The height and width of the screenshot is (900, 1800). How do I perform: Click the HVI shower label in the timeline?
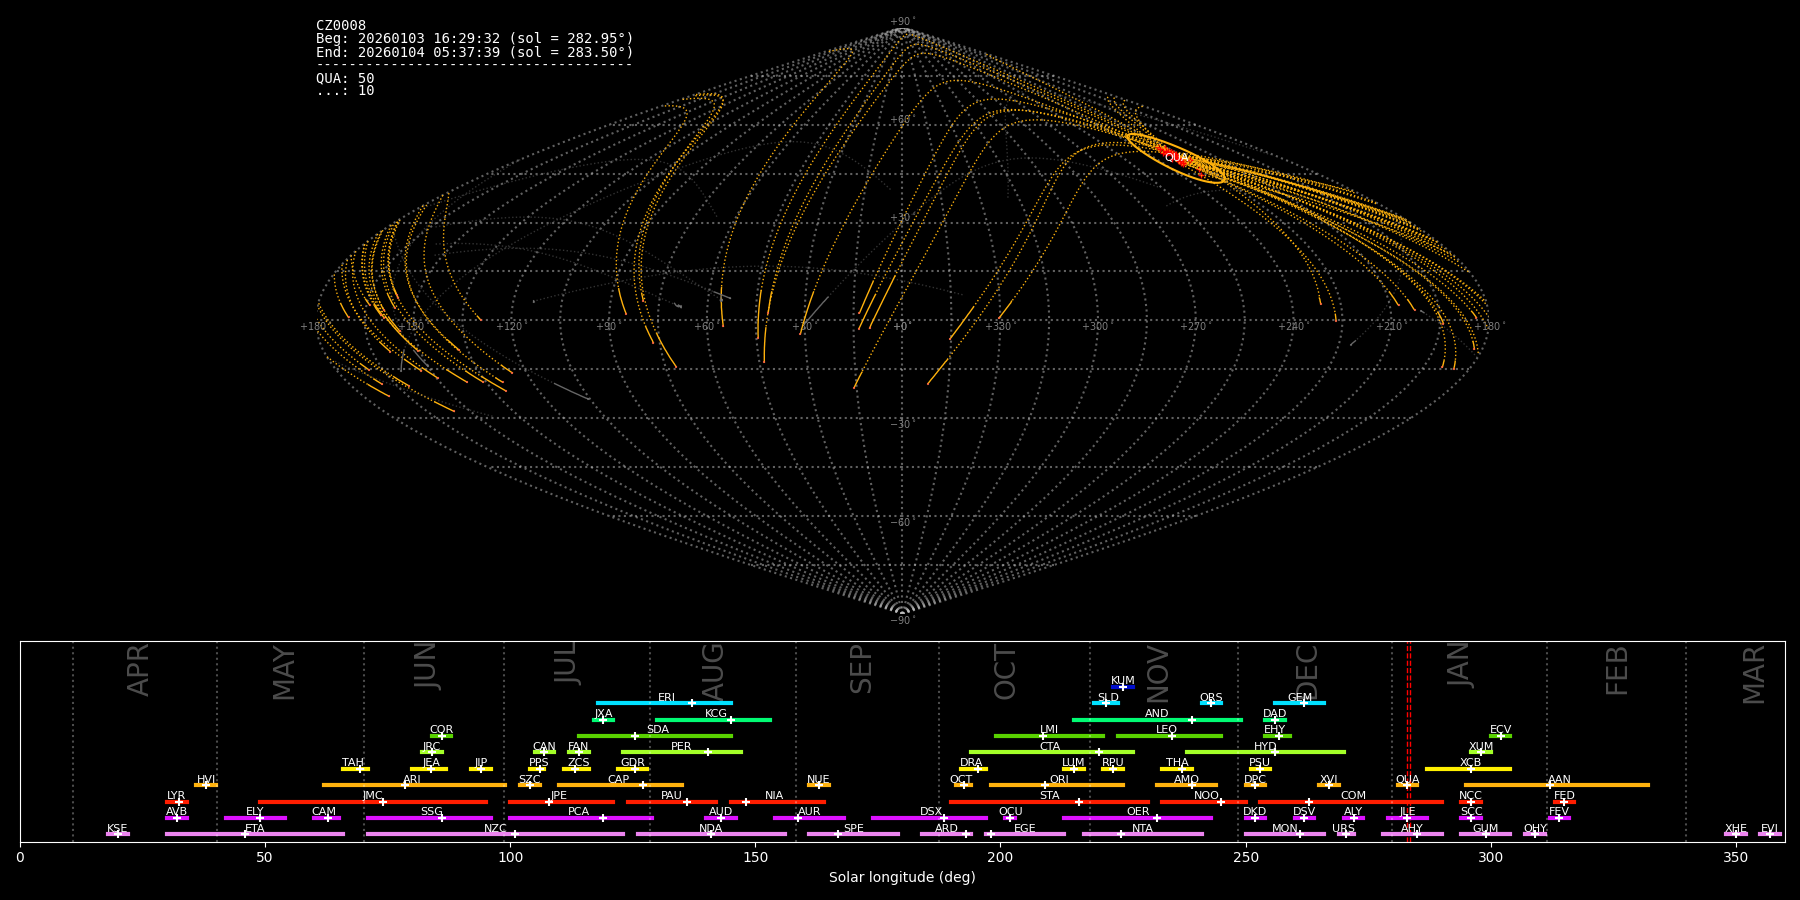(206, 779)
